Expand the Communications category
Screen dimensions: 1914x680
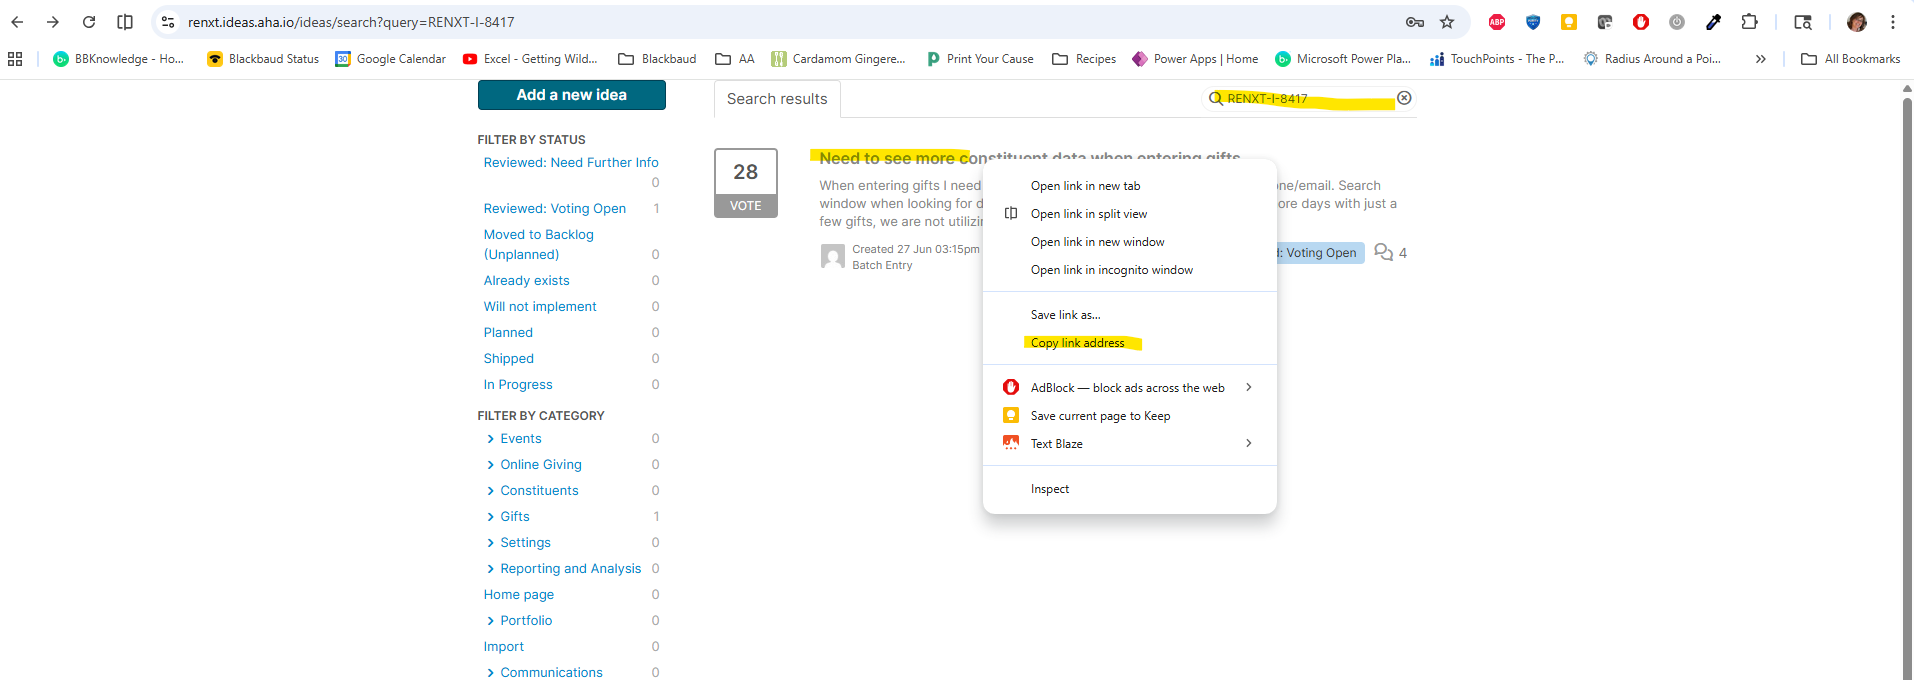point(490,673)
